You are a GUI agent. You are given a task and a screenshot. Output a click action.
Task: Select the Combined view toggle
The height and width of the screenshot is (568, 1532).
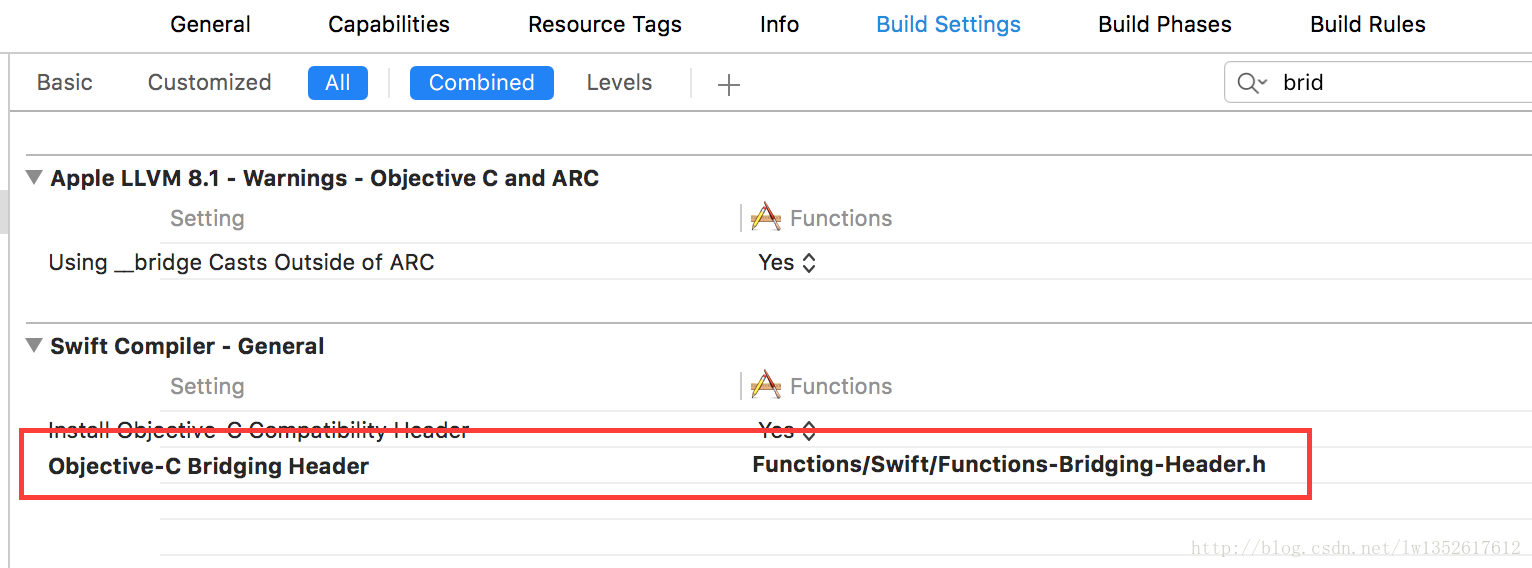click(482, 83)
